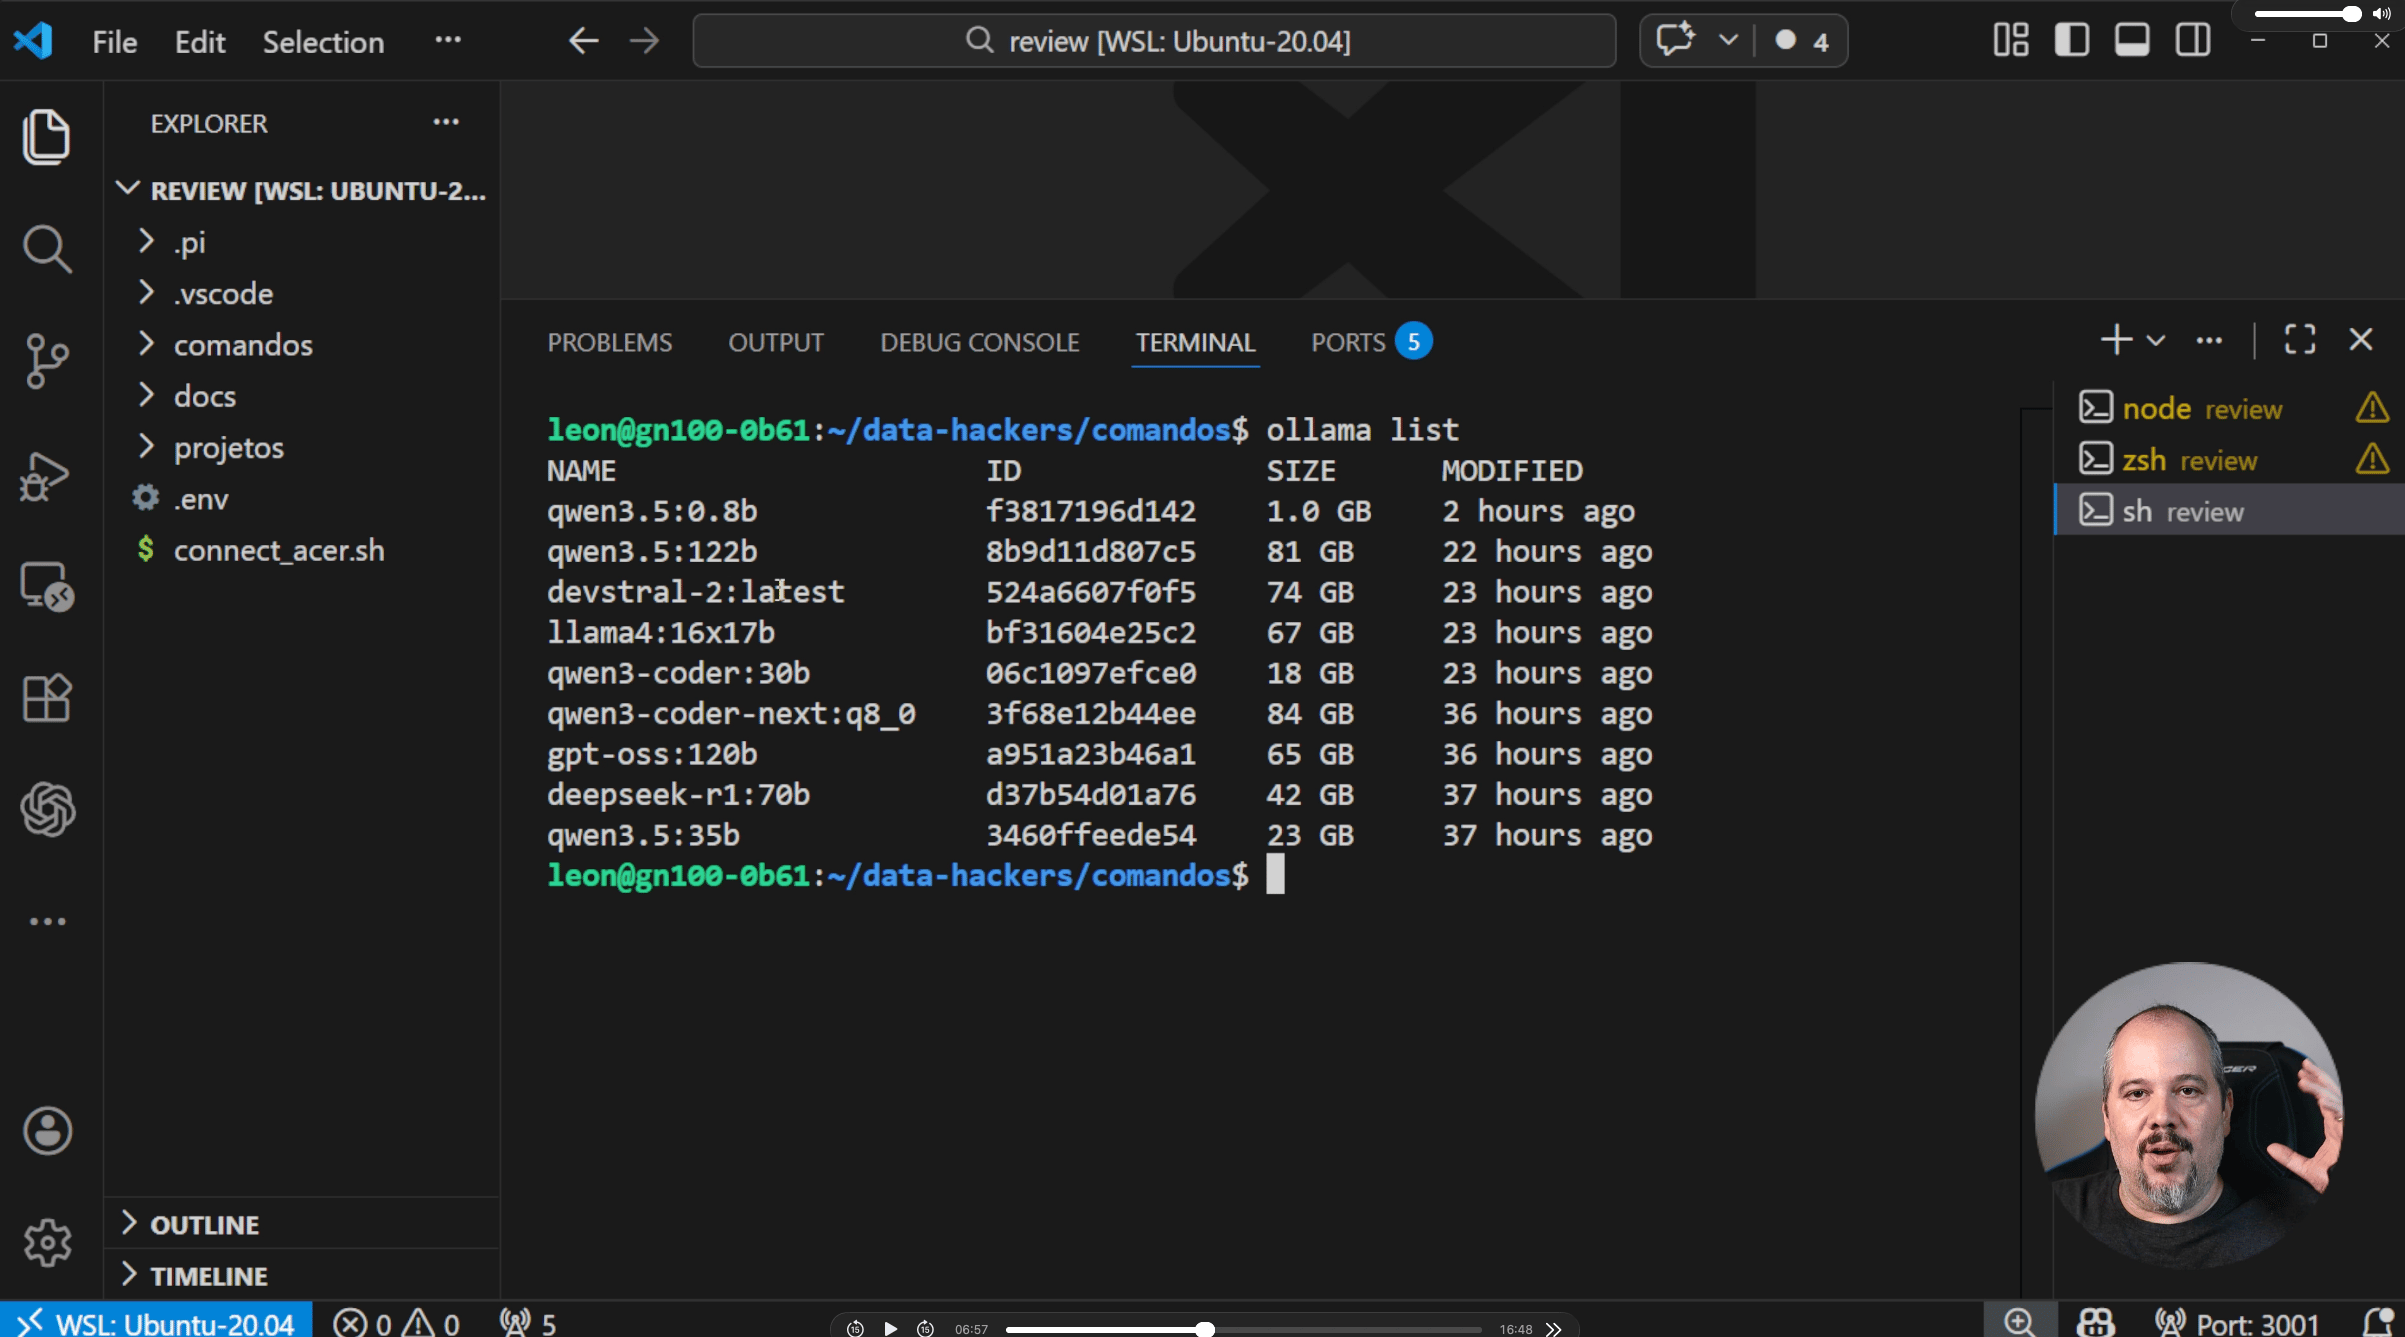Switch to the PORTS tab
The width and height of the screenshot is (2405, 1337).
coord(1347,343)
